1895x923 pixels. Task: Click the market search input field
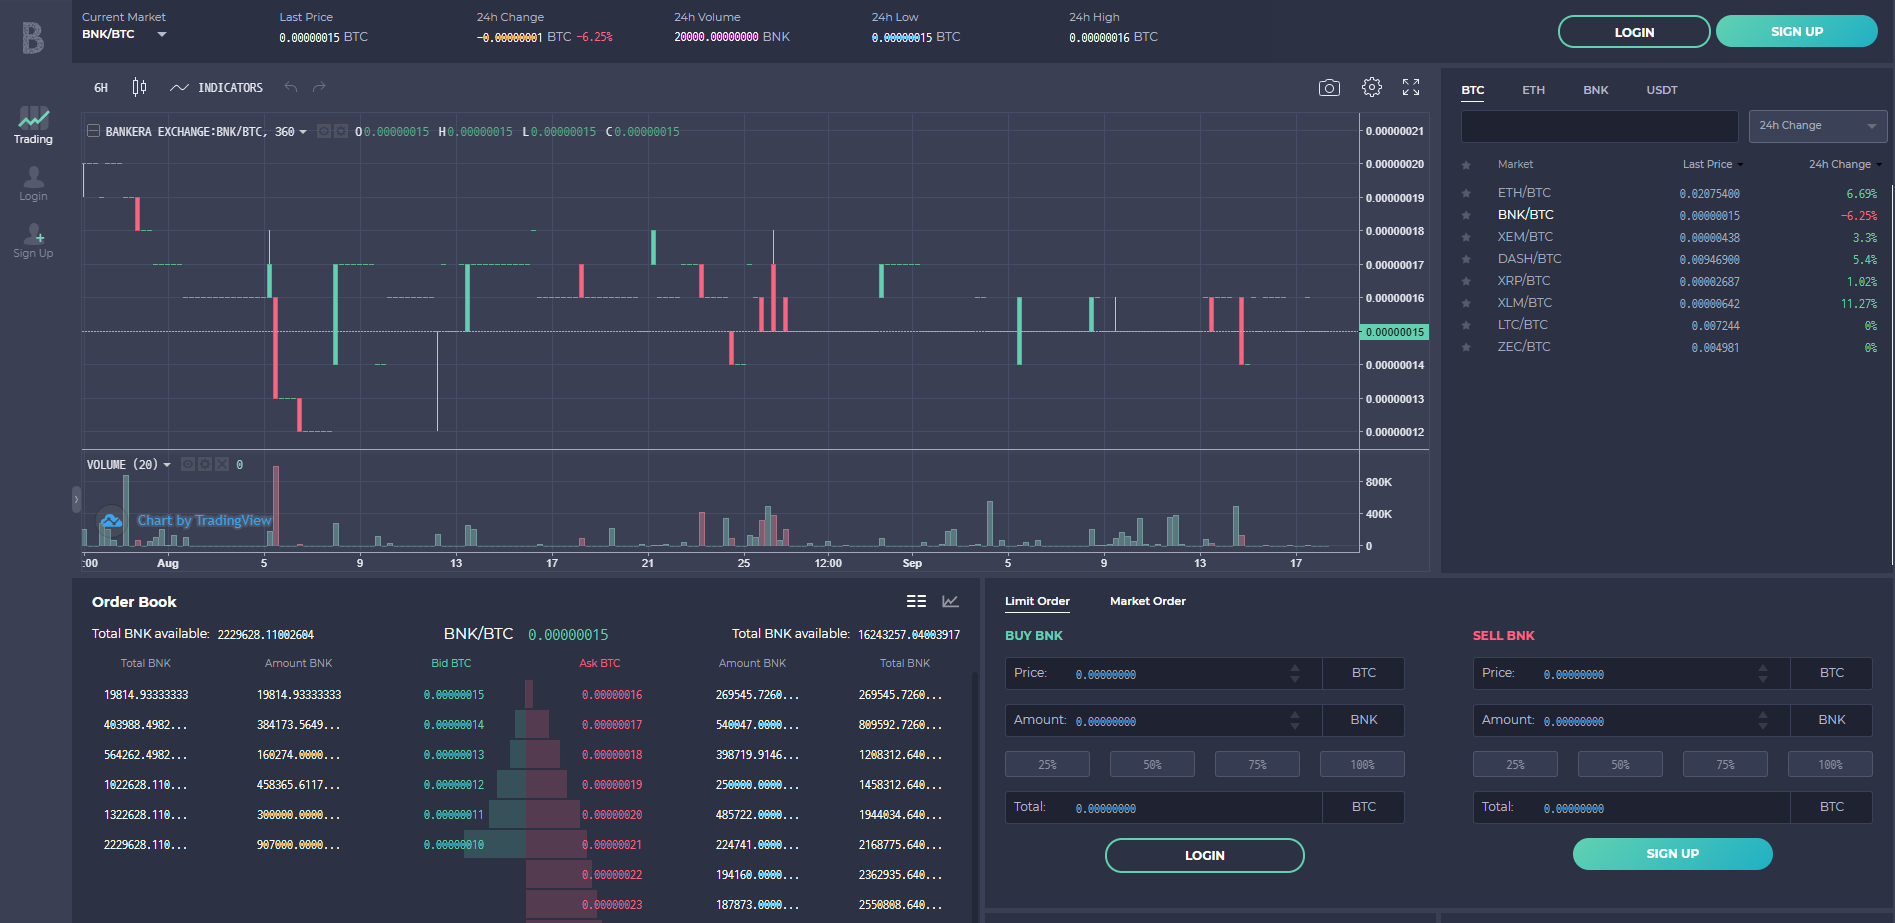tap(1599, 126)
